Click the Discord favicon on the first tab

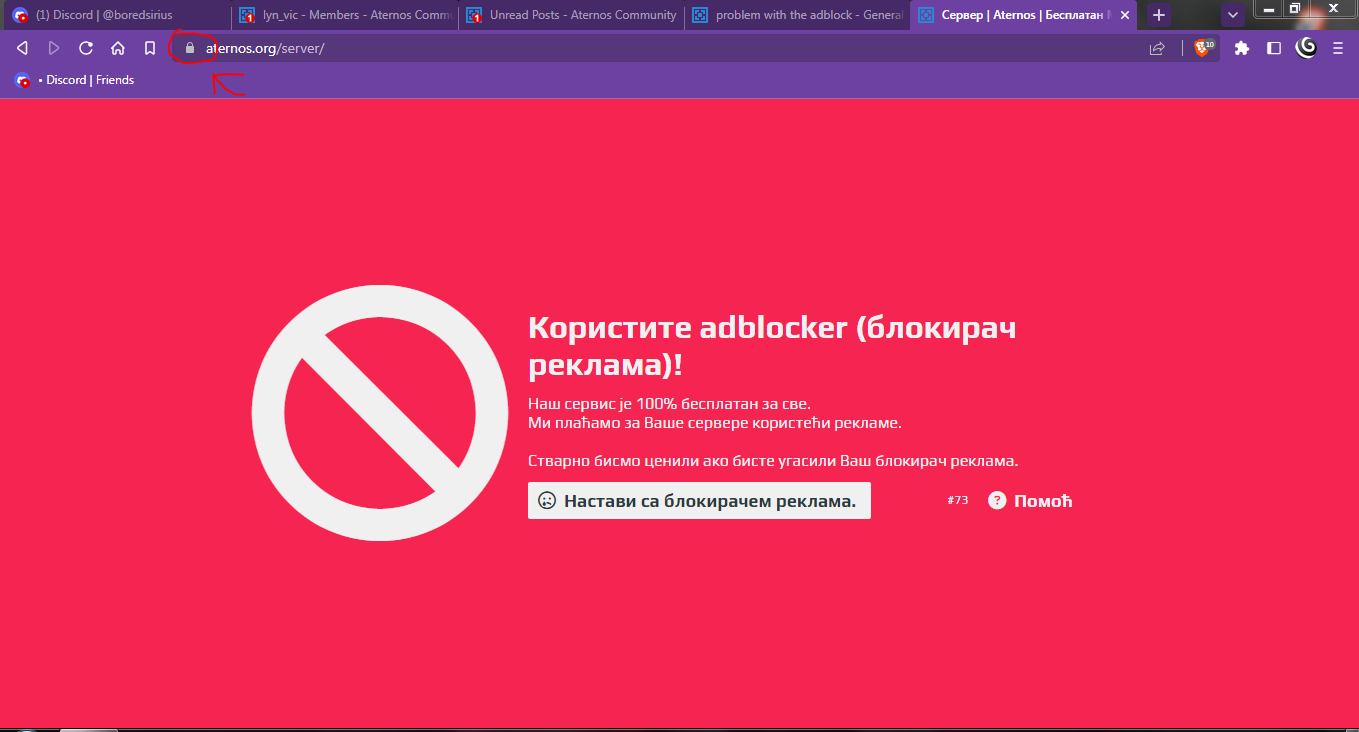tap(20, 16)
